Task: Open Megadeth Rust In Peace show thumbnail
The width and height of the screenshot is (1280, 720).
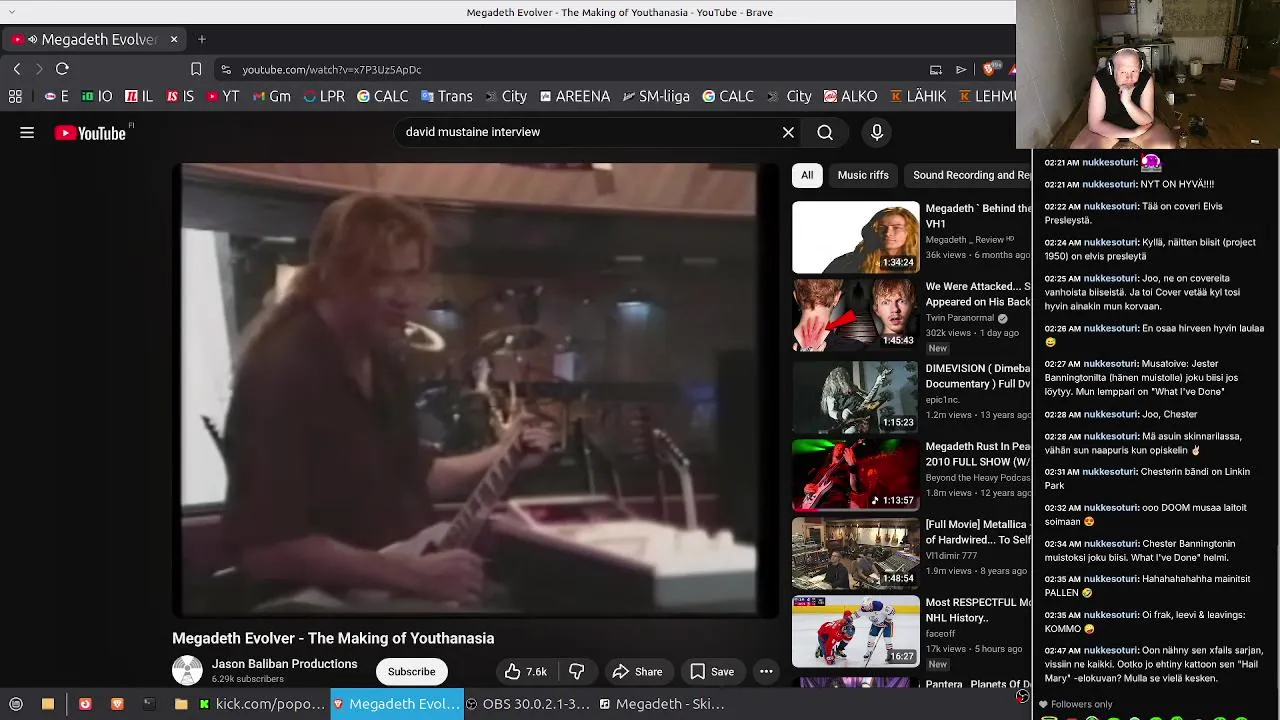Action: point(855,475)
